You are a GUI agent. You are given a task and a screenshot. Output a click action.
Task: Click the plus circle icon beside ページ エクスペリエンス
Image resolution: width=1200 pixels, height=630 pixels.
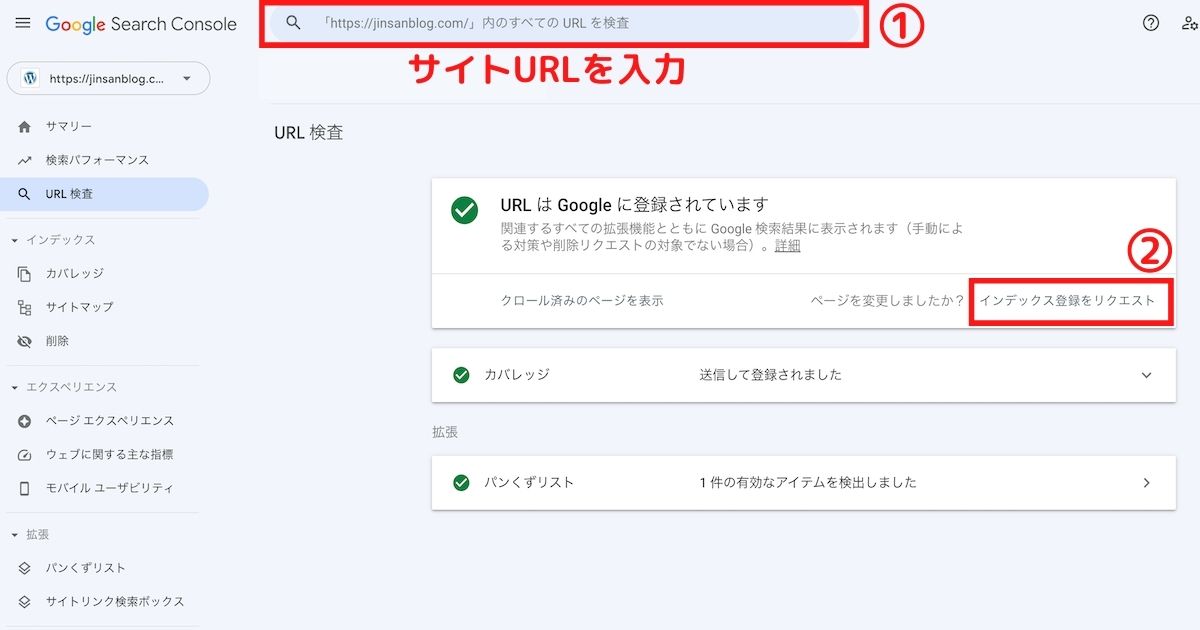click(x=25, y=421)
